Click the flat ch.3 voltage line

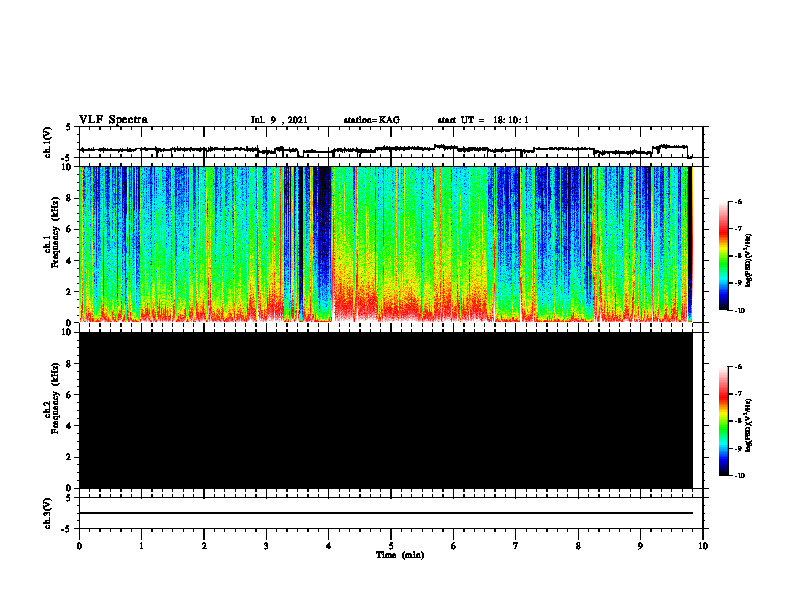[386, 513]
